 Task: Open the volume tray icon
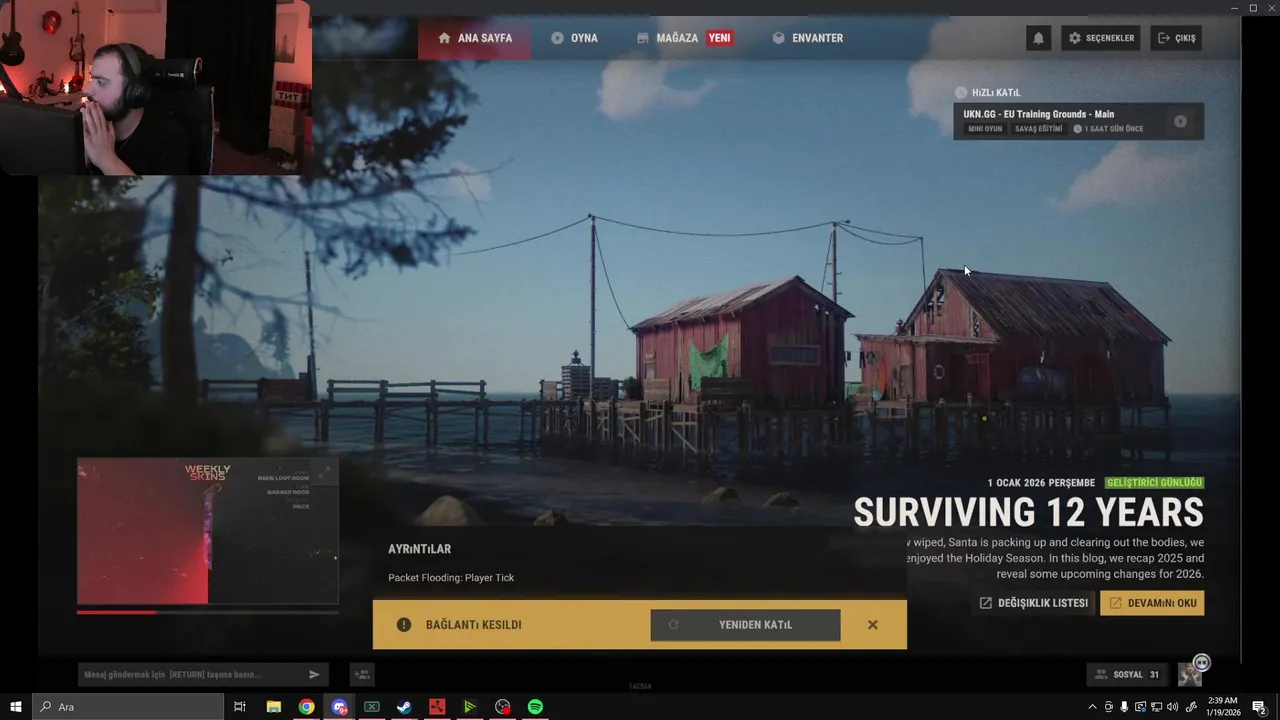(1172, 707)
